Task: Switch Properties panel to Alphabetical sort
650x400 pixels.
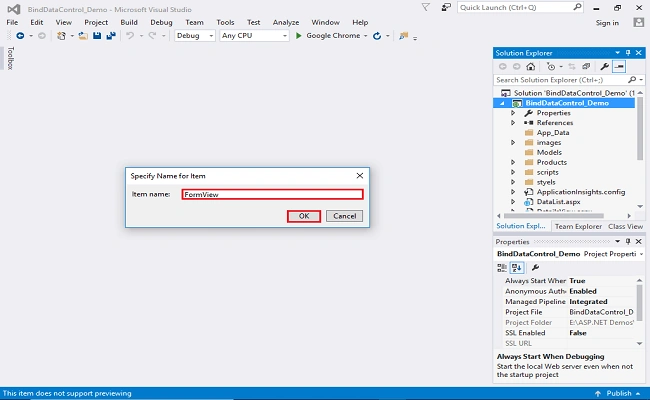Action: (517, 268)
